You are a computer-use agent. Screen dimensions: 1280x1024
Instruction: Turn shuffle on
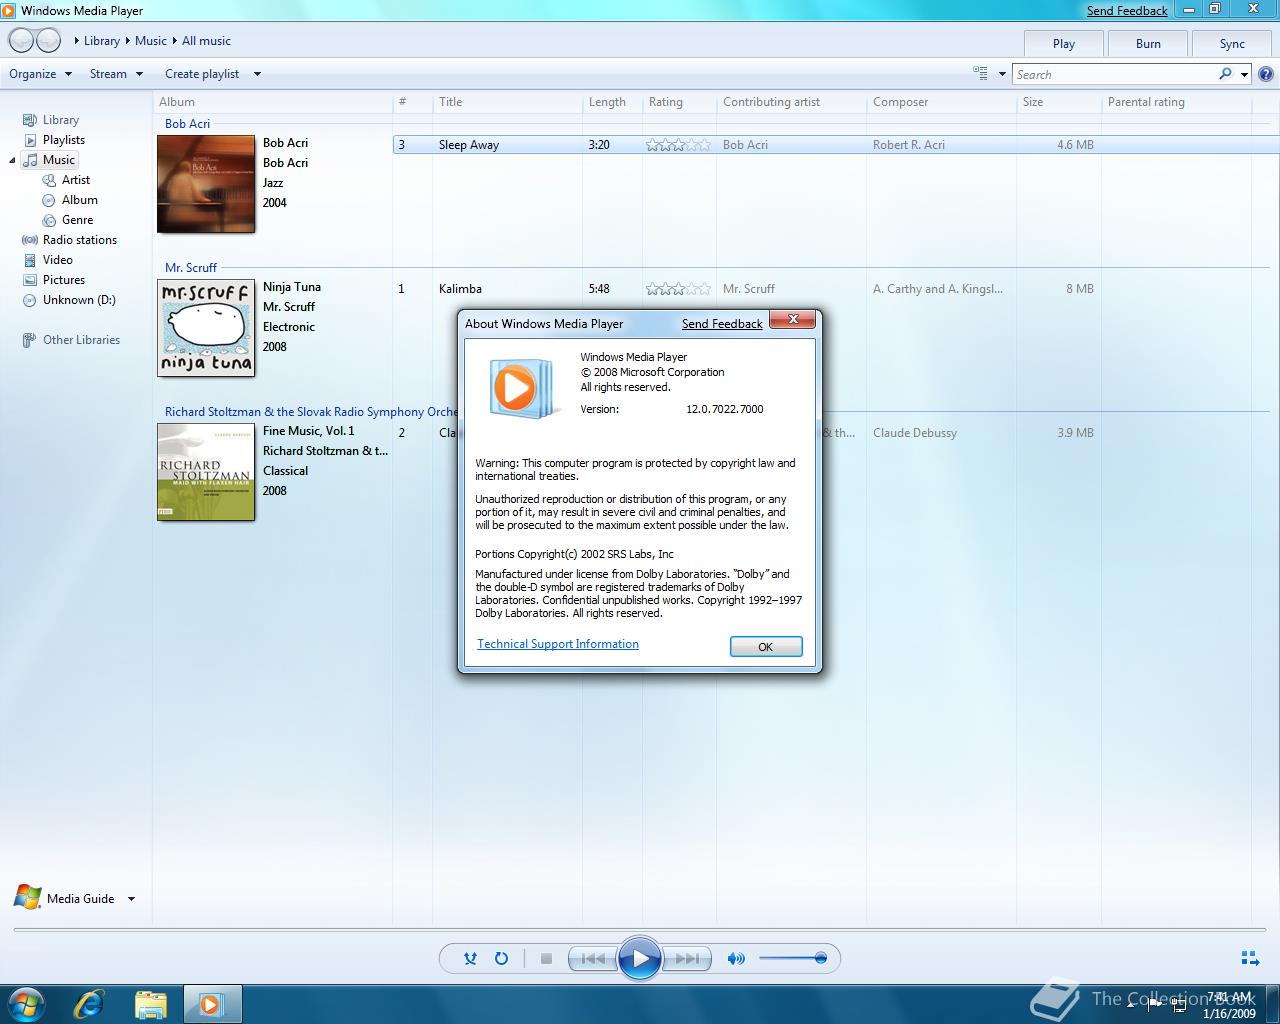coord(470,958)
